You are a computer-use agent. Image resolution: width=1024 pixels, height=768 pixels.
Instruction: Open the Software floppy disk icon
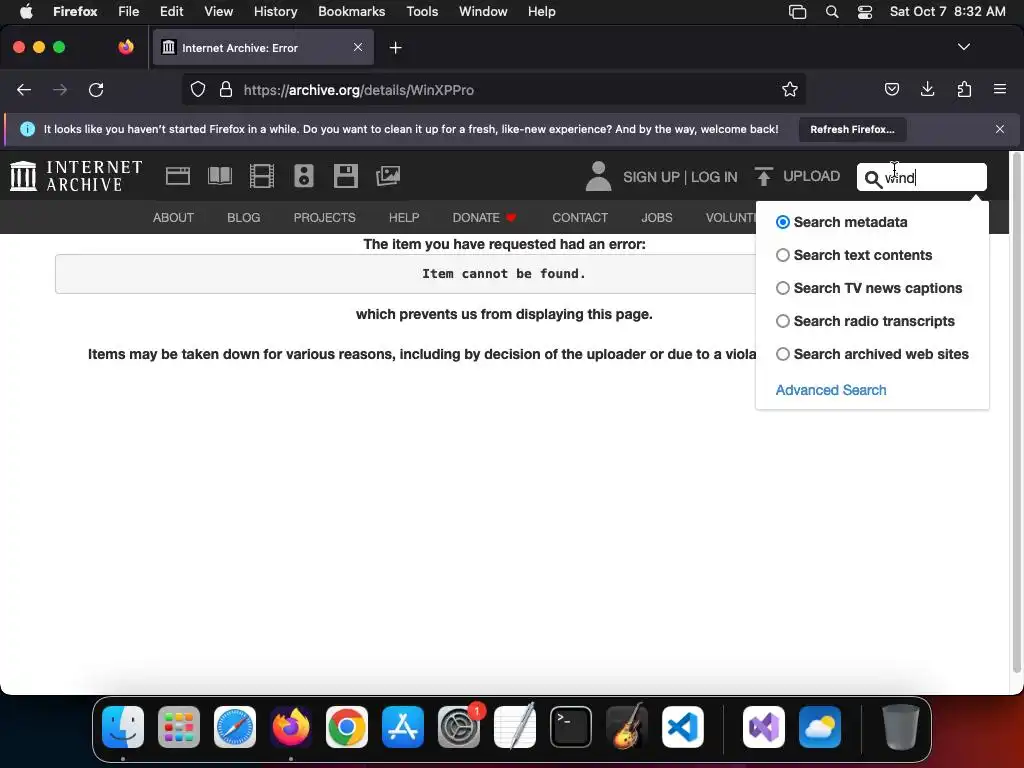pos(345,176)
